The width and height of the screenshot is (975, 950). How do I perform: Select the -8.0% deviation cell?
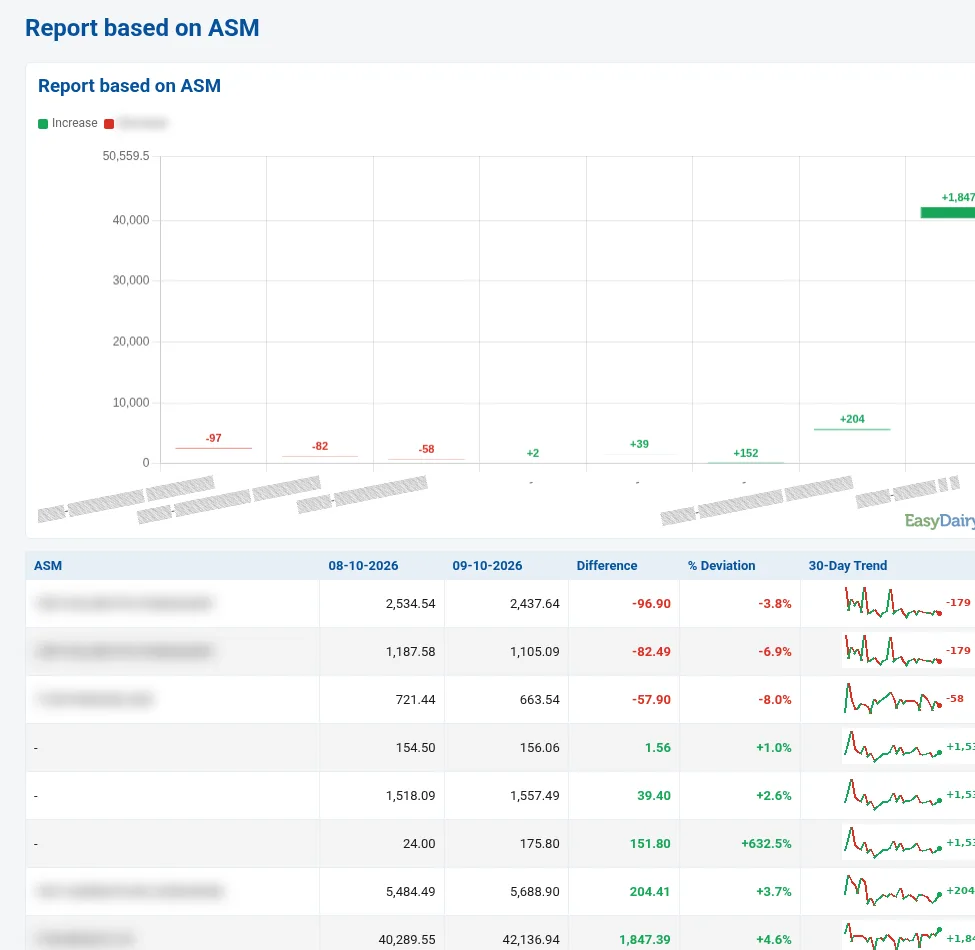click(x=740, y=699)
